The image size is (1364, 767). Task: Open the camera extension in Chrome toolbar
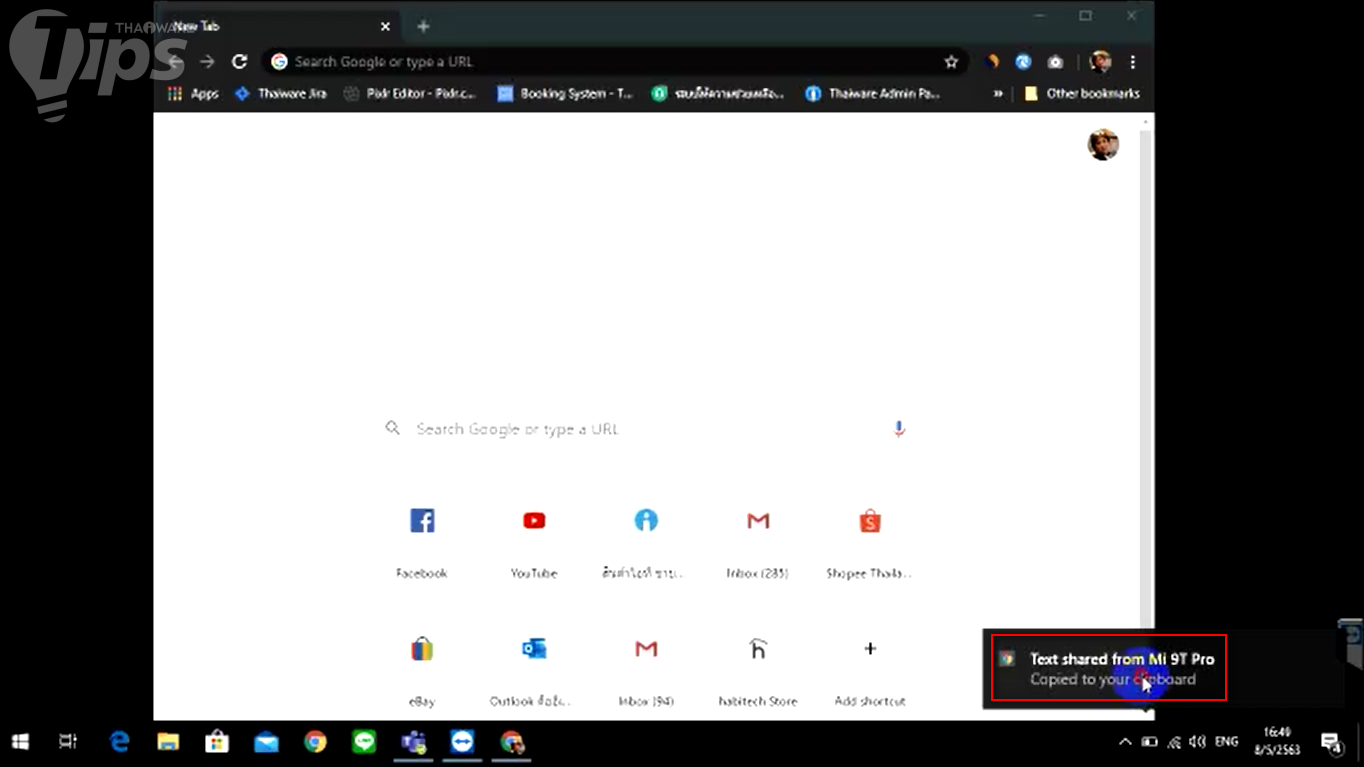click(1055, 62)
